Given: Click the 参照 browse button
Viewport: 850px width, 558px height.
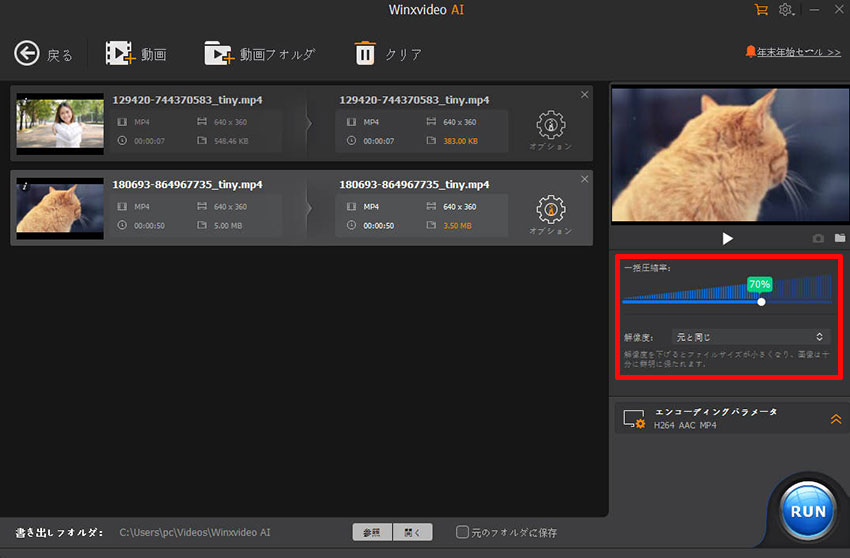Looking at the screenshot, I should click(372, 532).
